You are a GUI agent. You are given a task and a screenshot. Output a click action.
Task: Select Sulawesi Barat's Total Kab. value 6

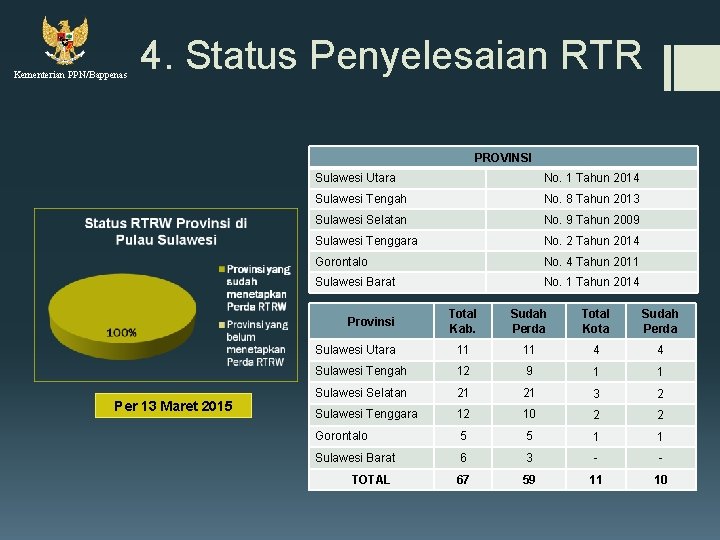pyautogui.click(x=463, y=458)
